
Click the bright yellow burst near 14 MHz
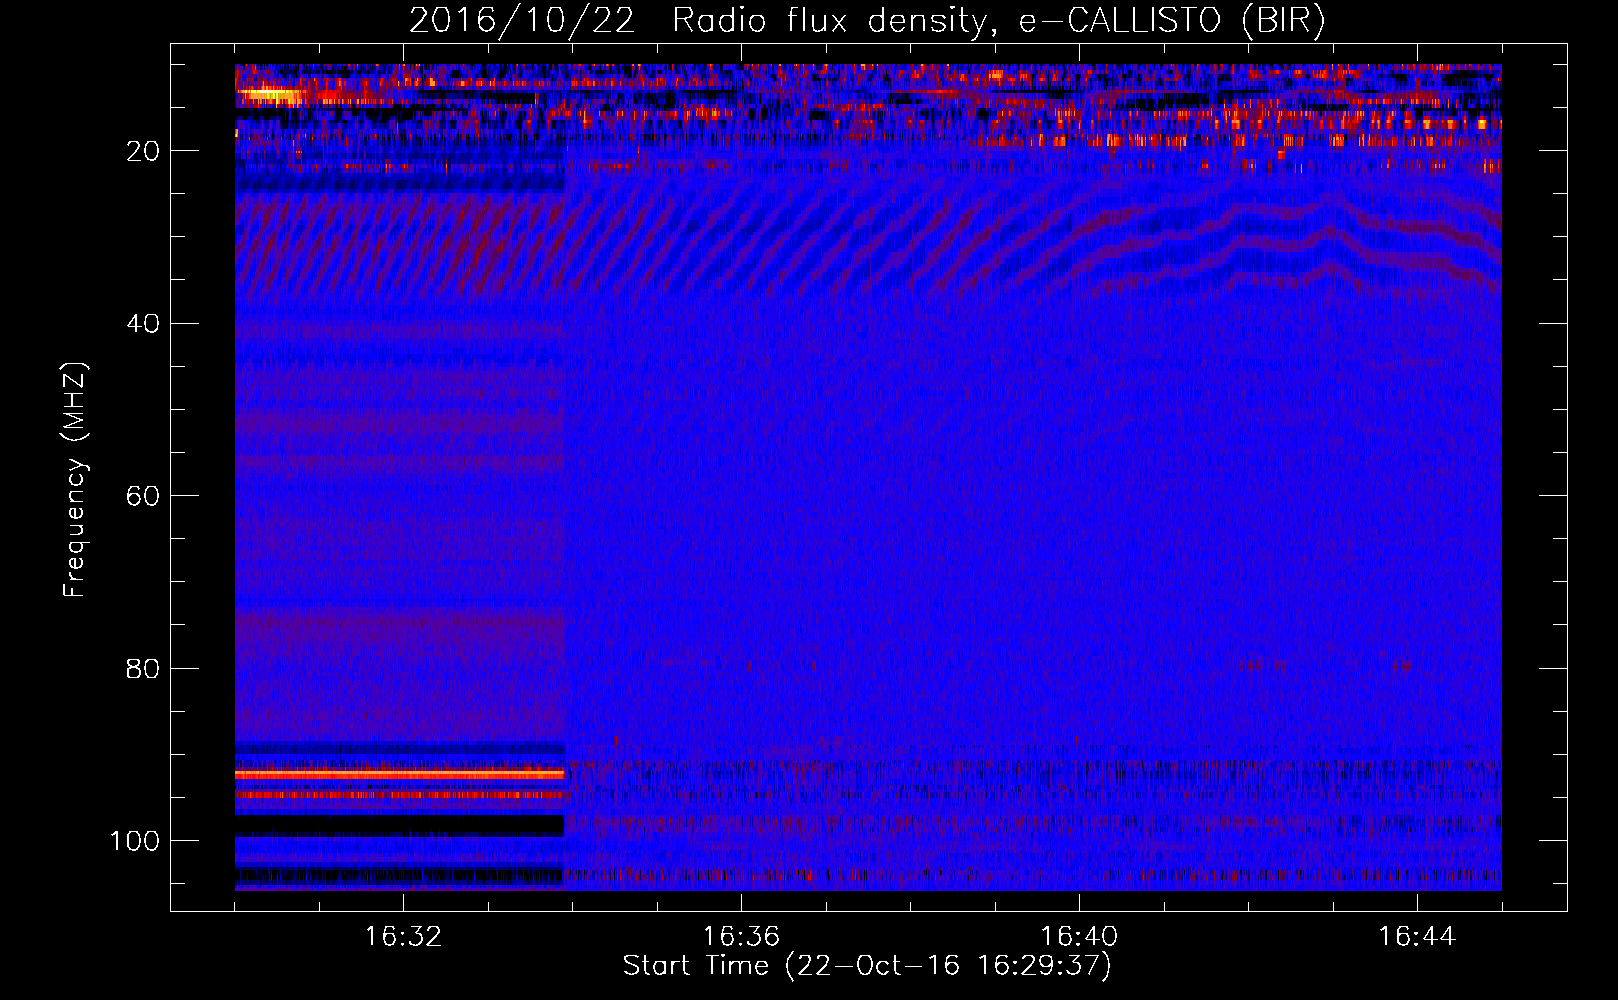[270, 95]
